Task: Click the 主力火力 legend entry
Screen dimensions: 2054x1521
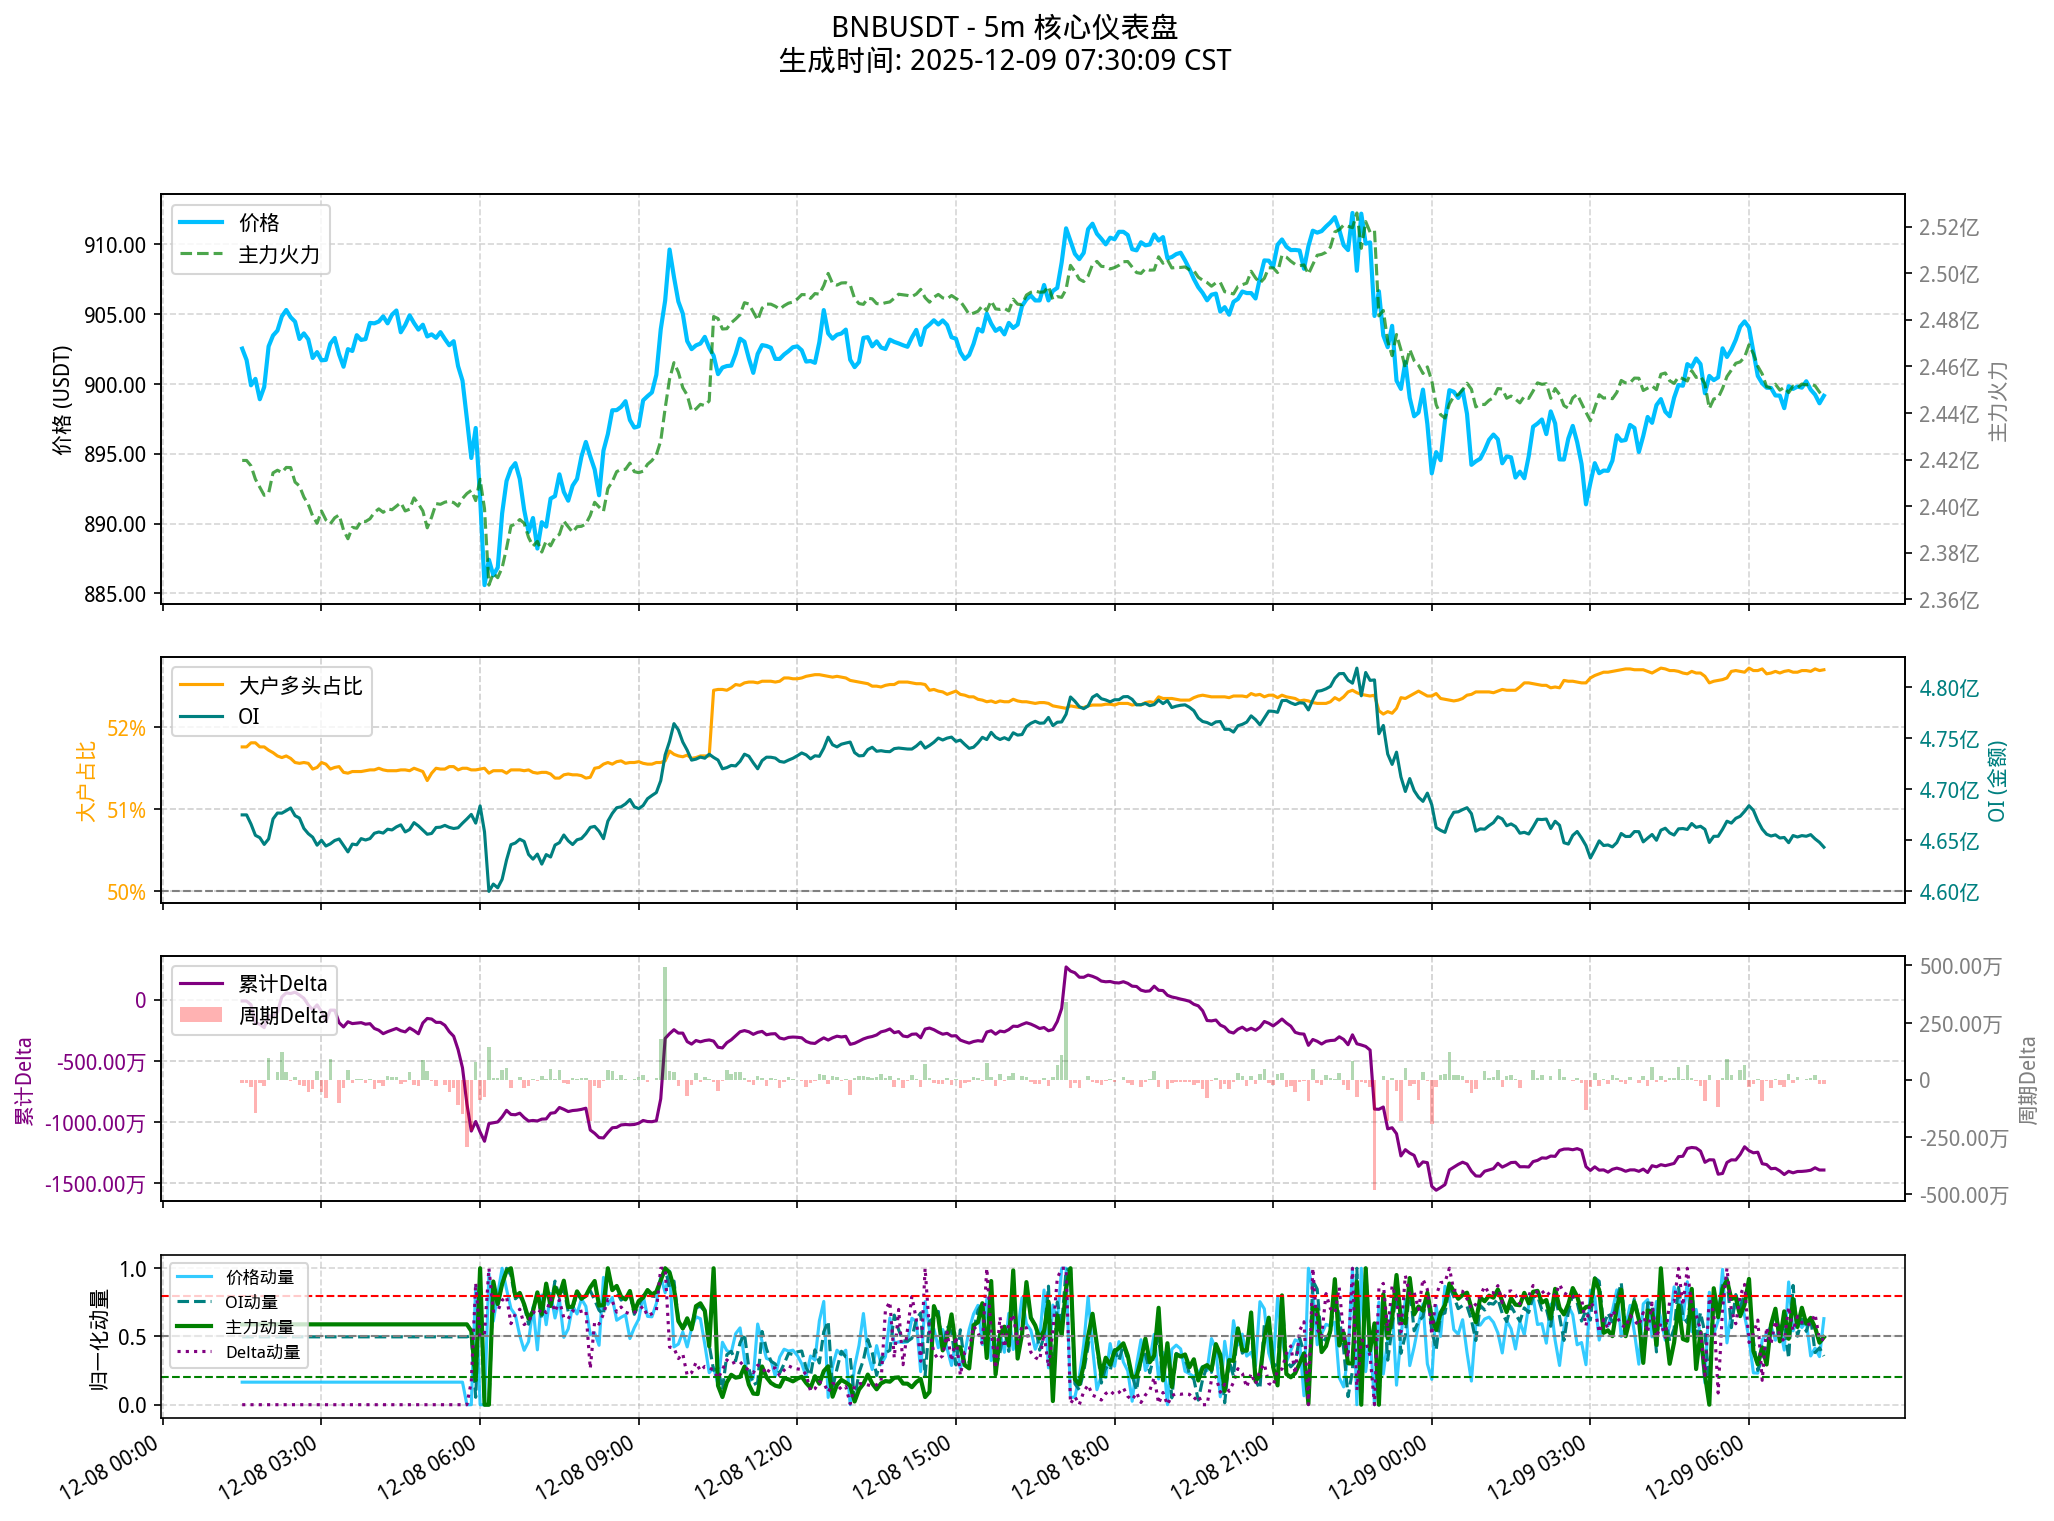Action: [278, 255]
